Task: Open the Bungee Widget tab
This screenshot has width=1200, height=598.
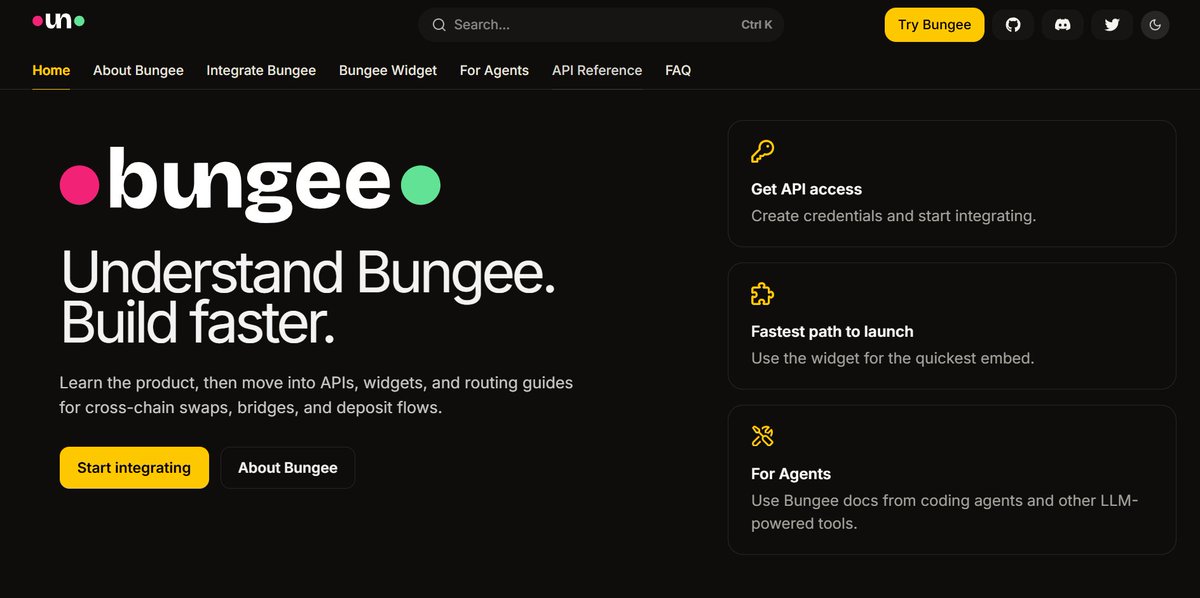Action: pos(388,70)
